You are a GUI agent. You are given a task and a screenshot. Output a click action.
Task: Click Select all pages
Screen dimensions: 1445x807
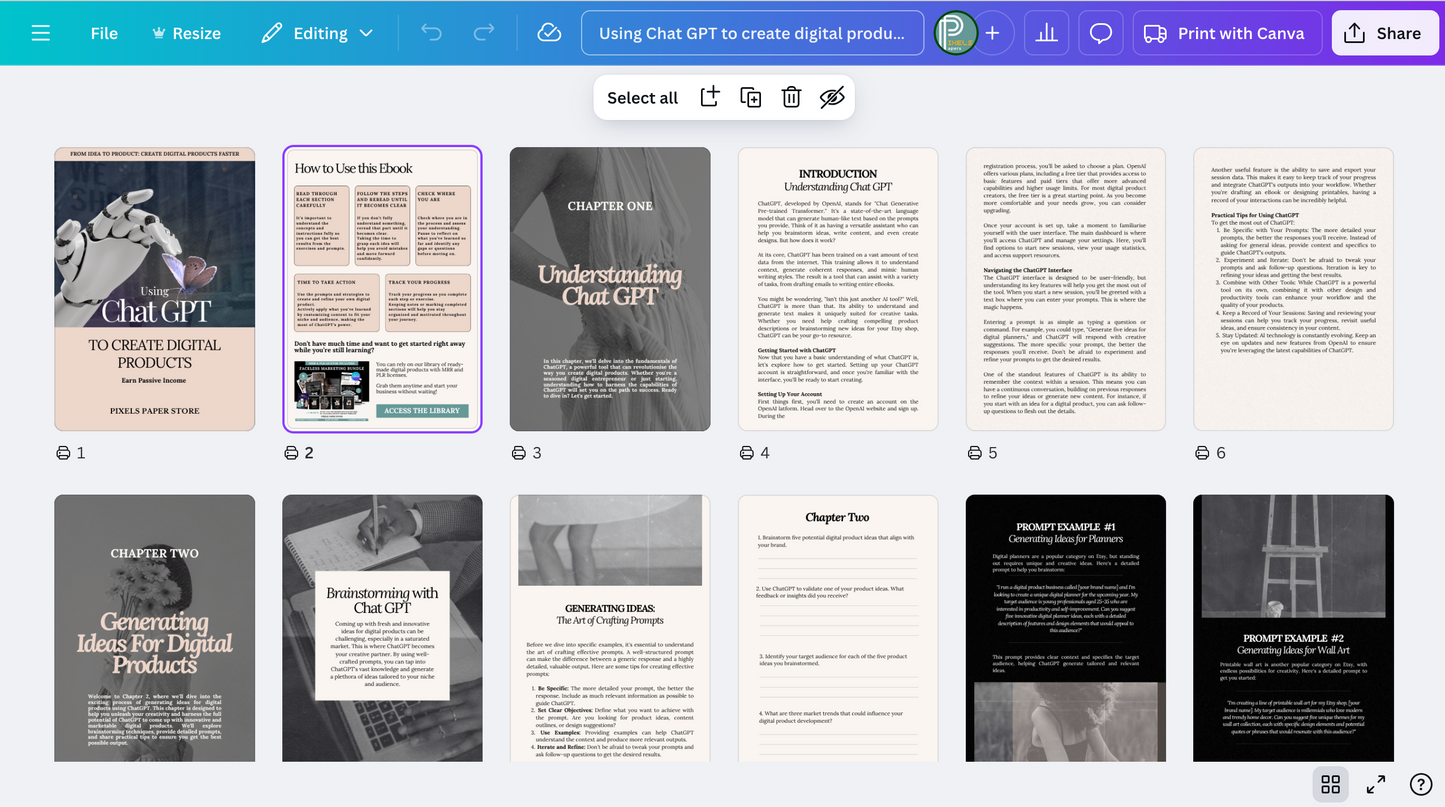click(x=642, y=97)
